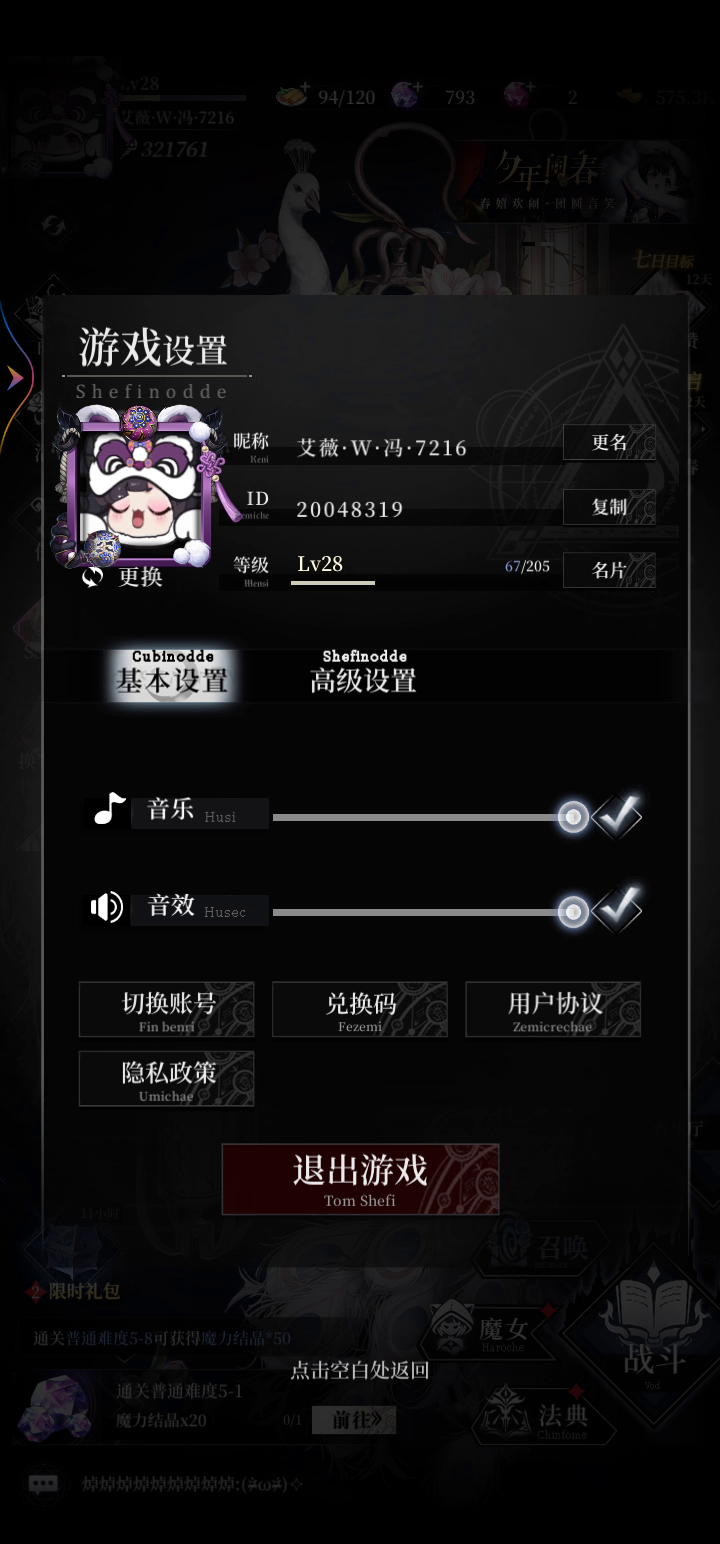Tap the panda avatar portrait
This screenshot has width=720, height=1544.
[141, 486]
